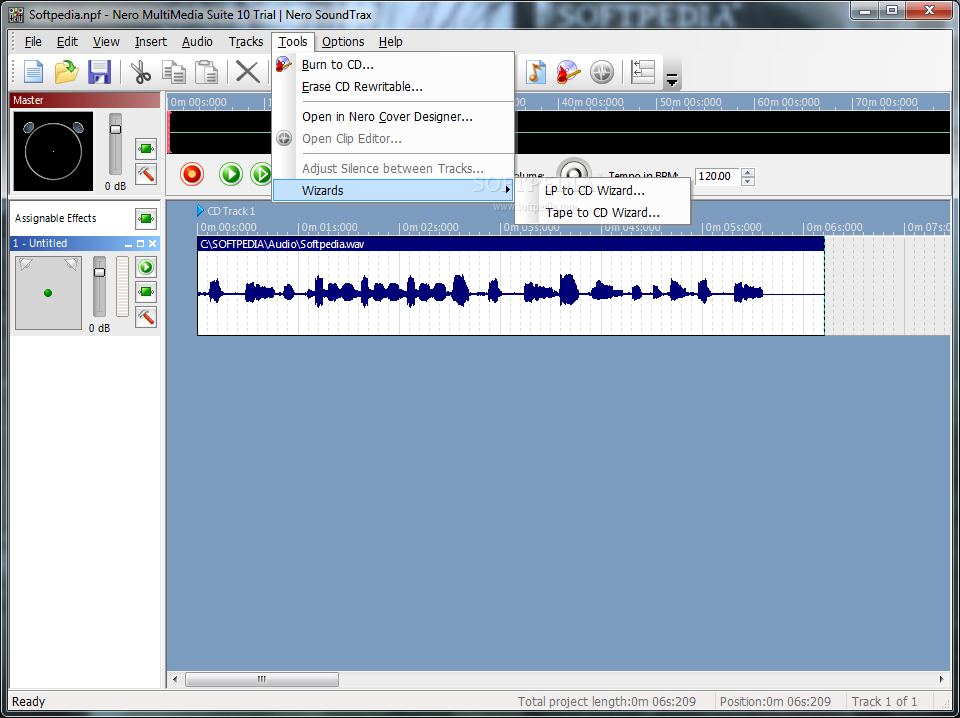Click the 40m 00s:000 overview ruler mark
960x718 pixels.
tap(591, 102)
